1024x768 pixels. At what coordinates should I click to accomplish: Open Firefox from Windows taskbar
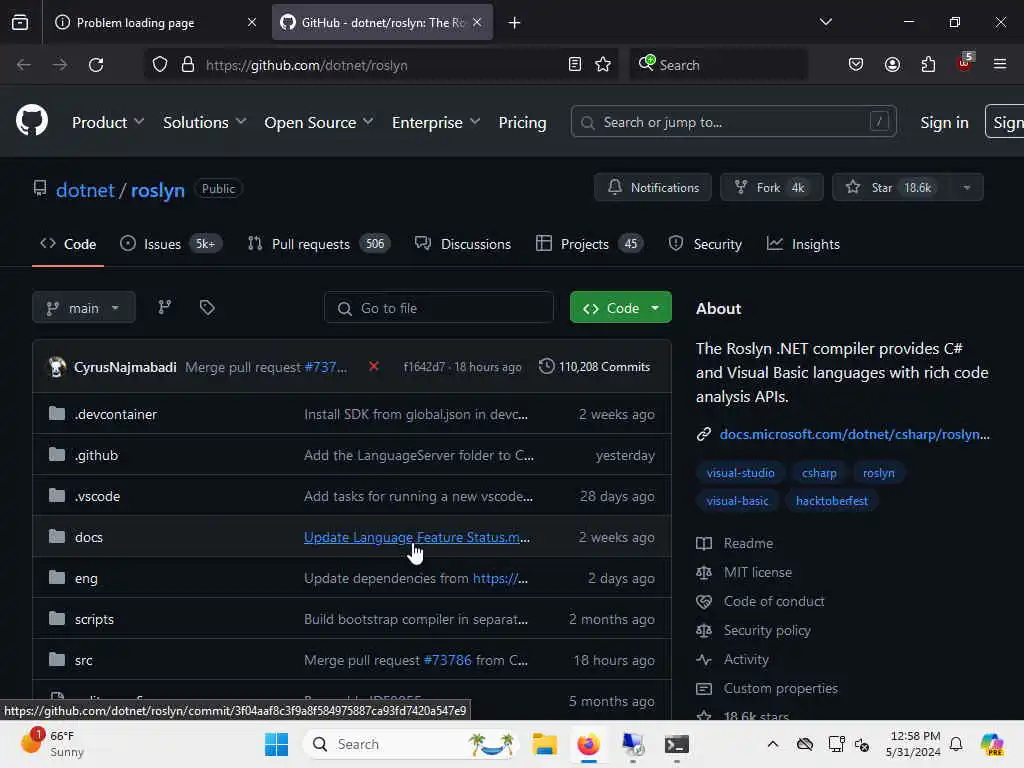click(x=588, y=744)
